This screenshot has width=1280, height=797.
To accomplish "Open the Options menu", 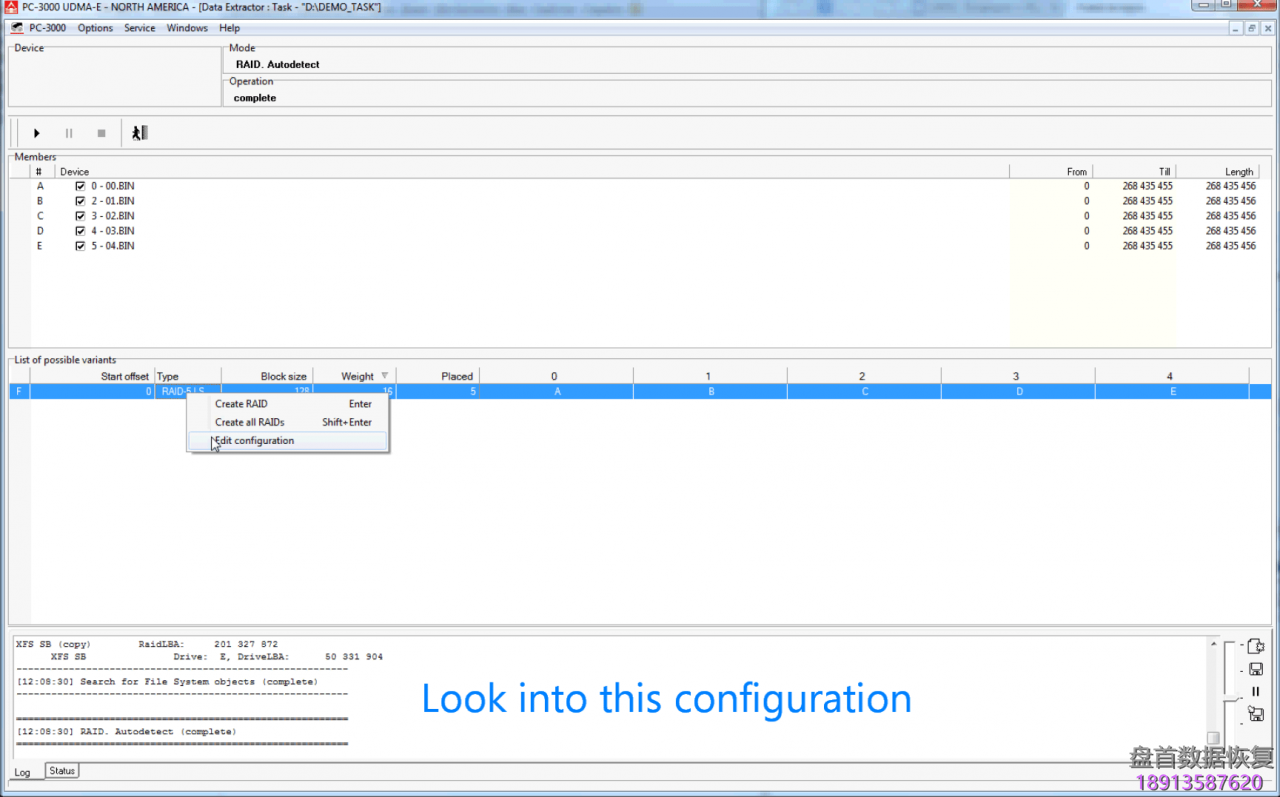I will (95, 28).
